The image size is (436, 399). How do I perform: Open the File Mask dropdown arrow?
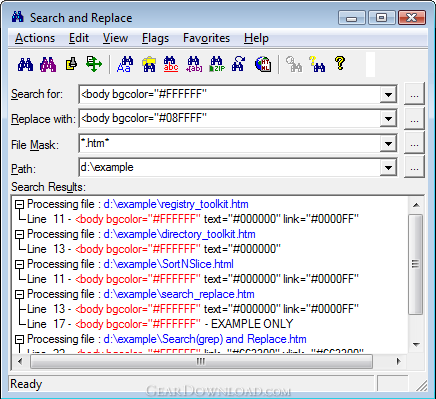388,144
